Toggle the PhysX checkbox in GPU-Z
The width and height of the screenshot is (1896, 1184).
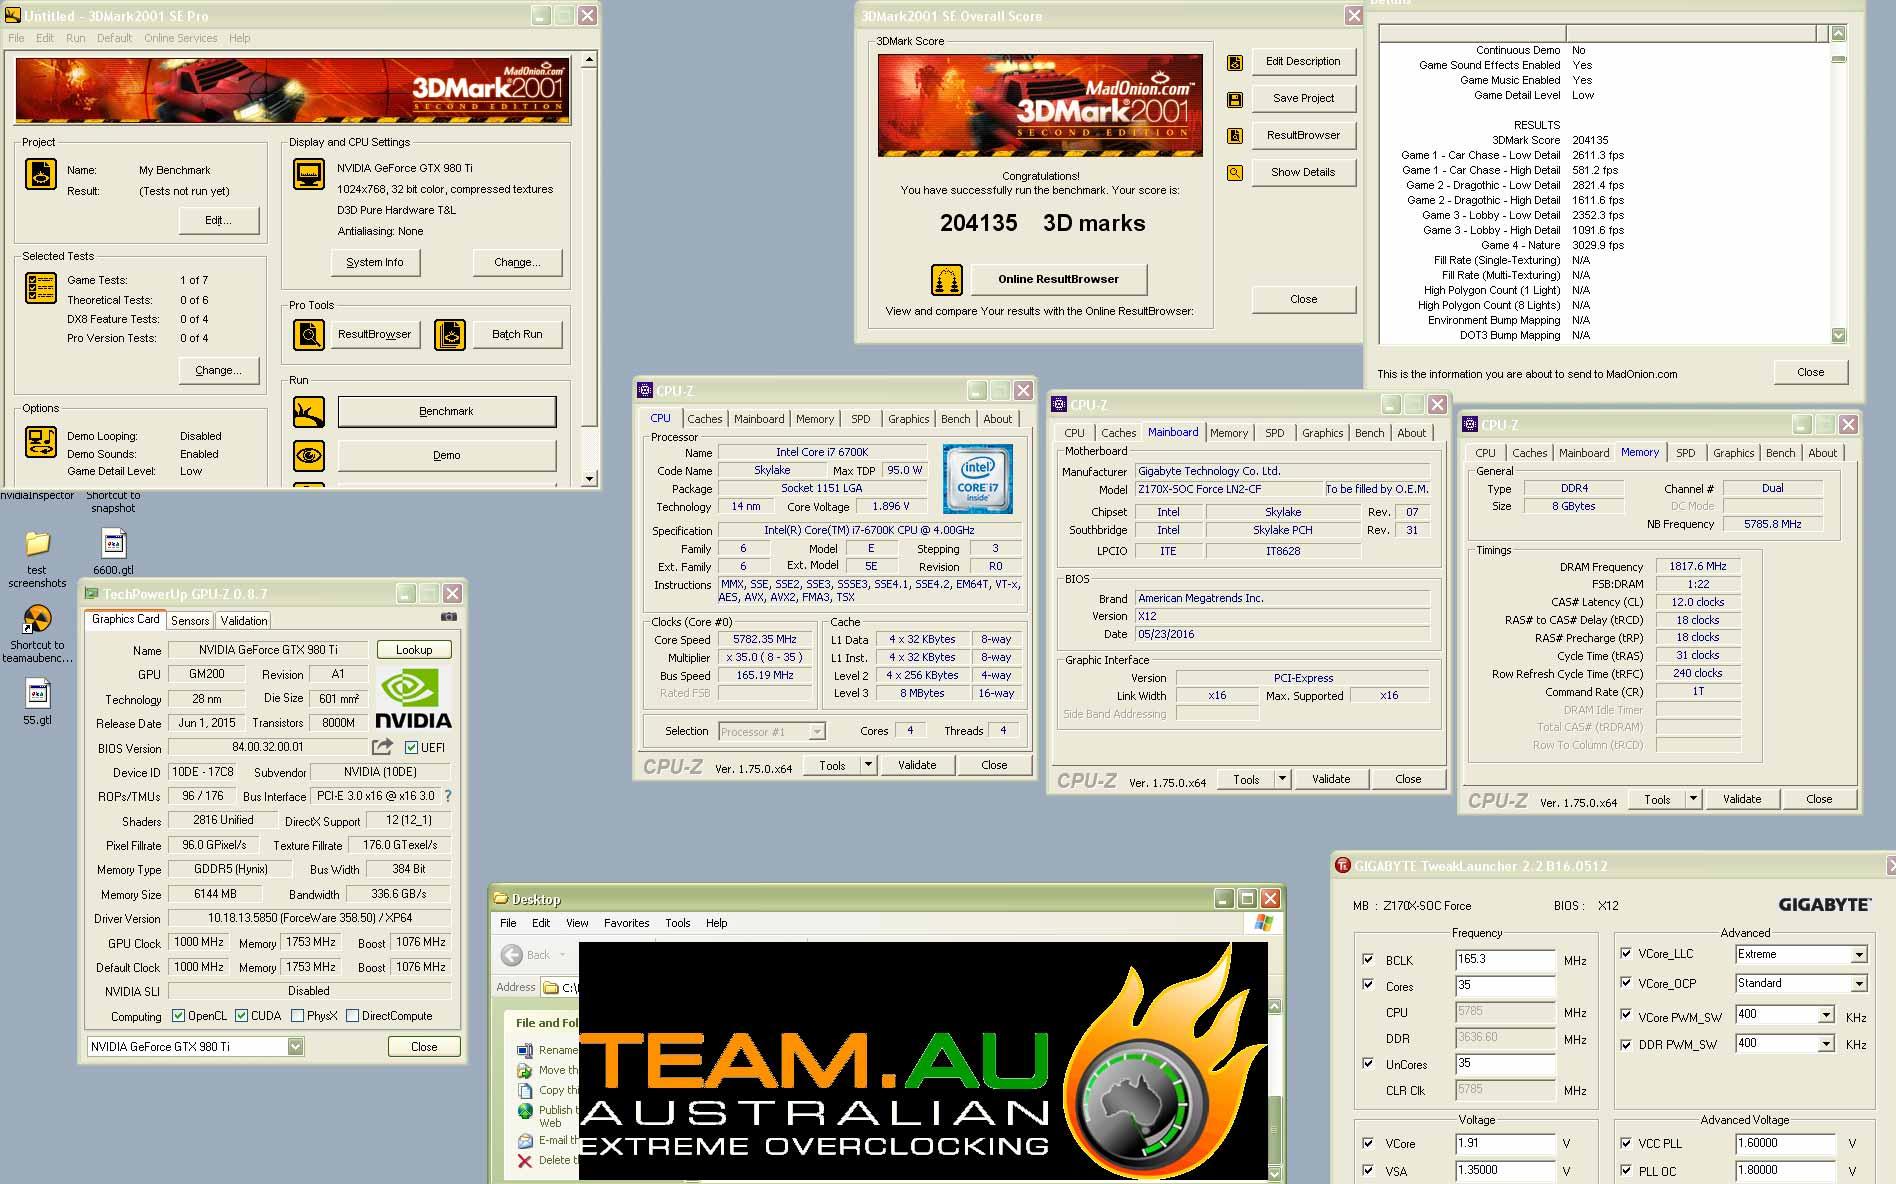(297, 1015)
